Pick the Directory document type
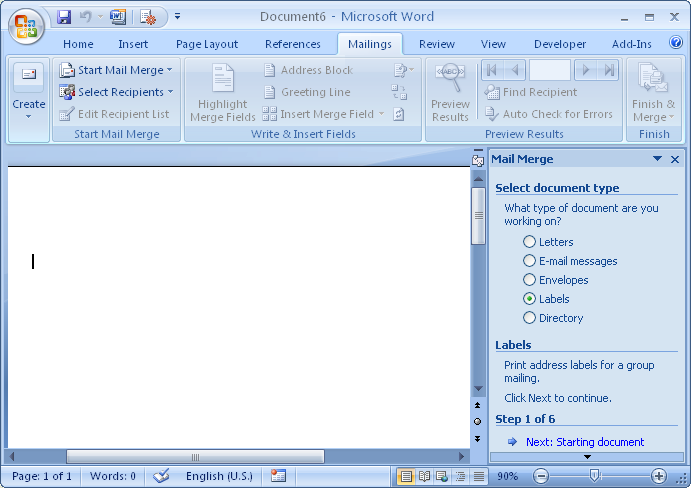Image resolution: width=691 pixels, height=488 pixels. point(530,318)
